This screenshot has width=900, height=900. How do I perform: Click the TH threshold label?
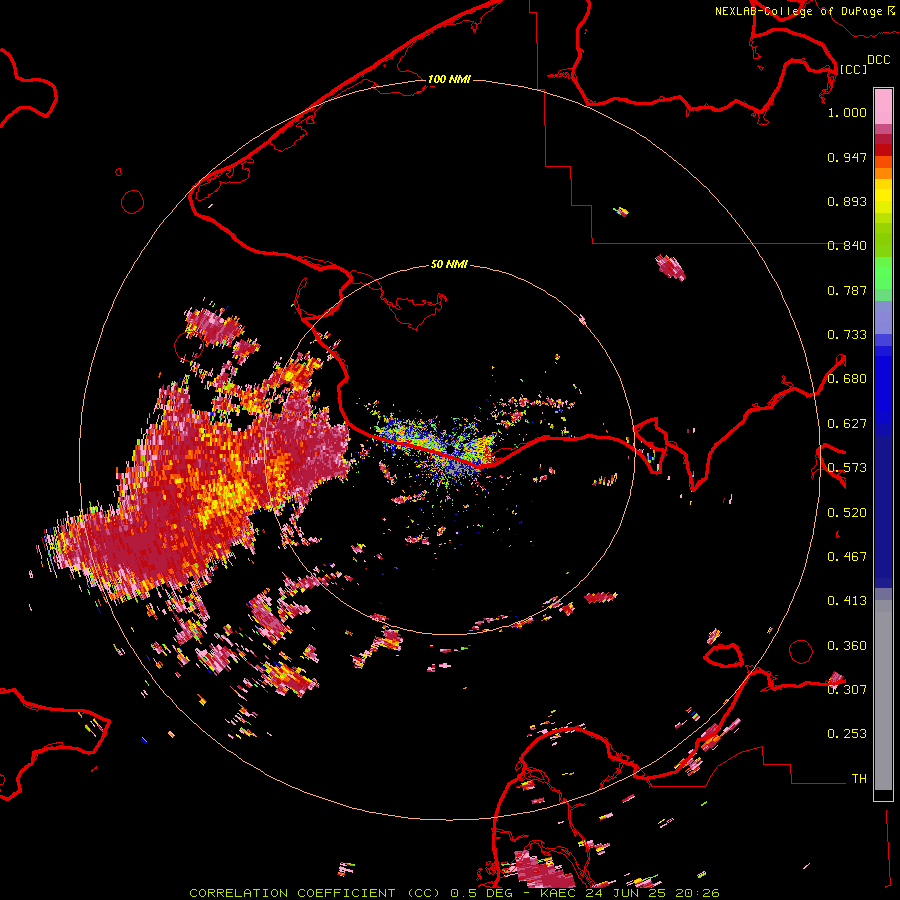tap(859, 779)
